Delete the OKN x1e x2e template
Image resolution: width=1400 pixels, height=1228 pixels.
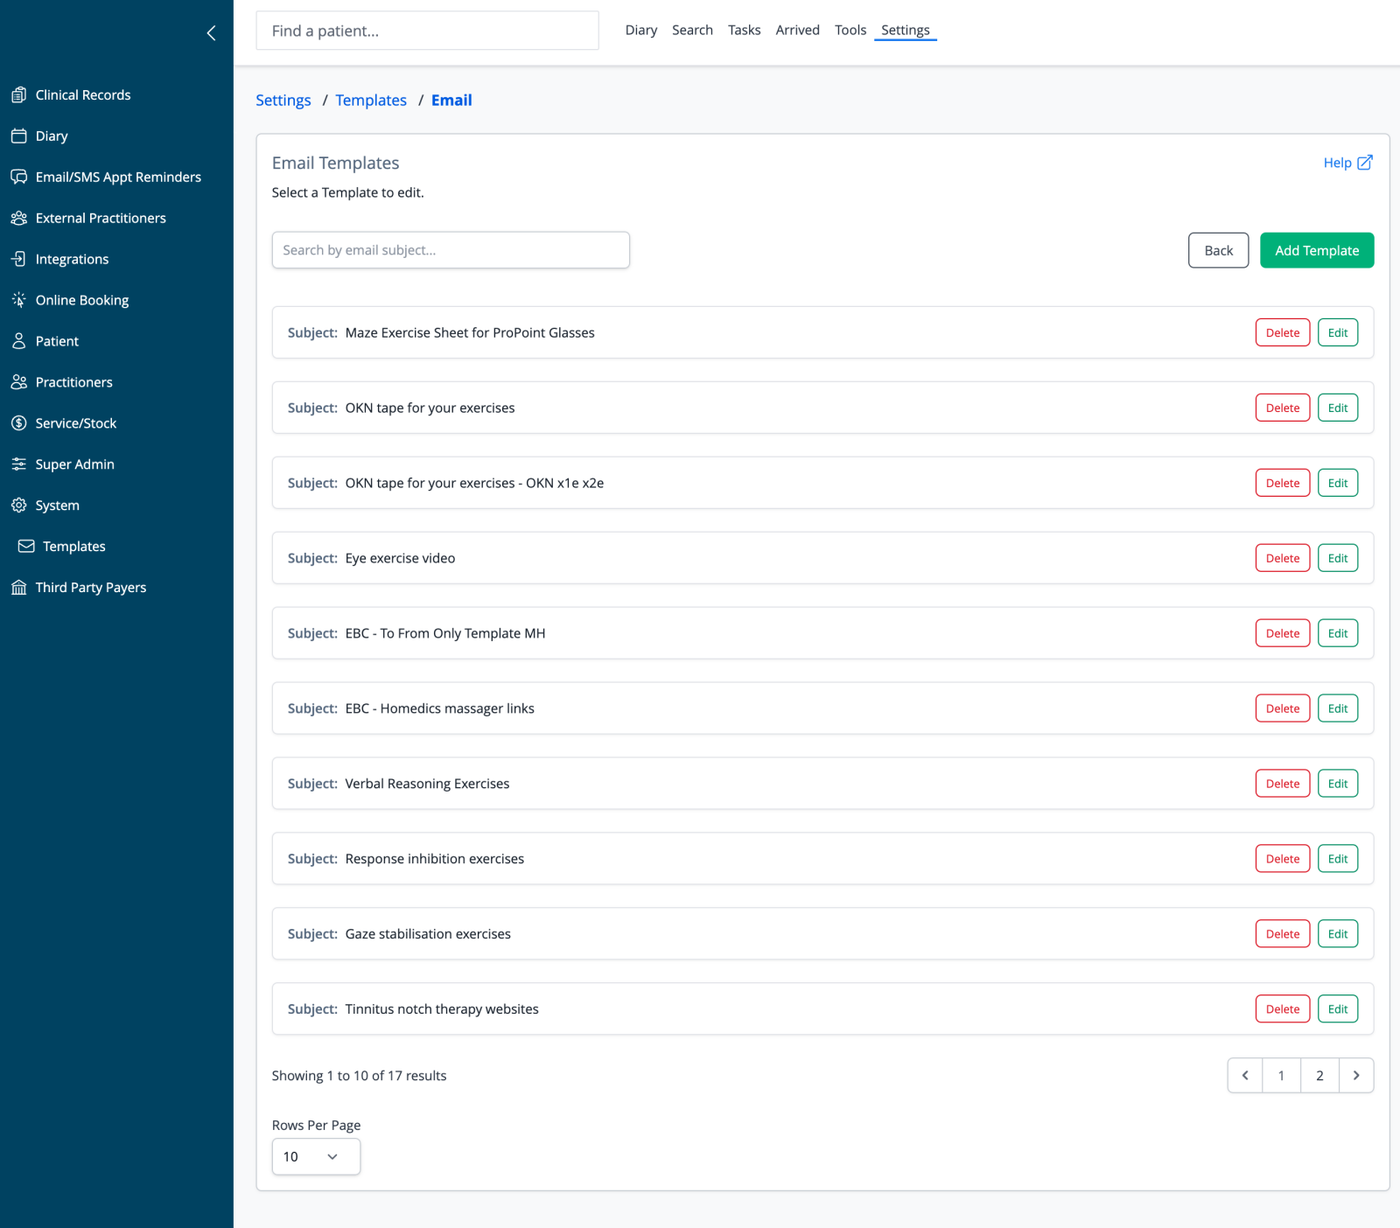1283,483
